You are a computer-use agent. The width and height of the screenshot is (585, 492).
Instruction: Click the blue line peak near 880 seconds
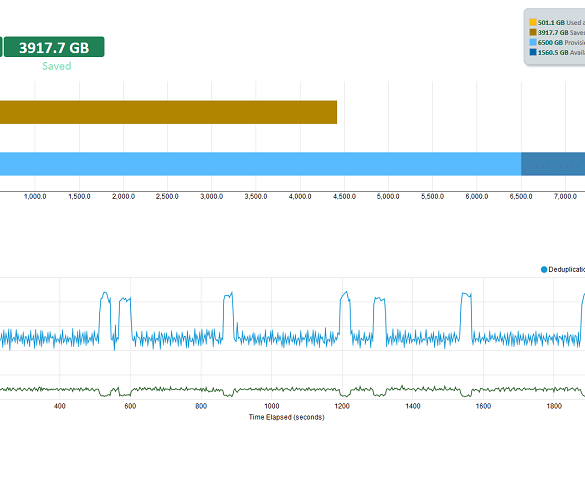point(228,295)
